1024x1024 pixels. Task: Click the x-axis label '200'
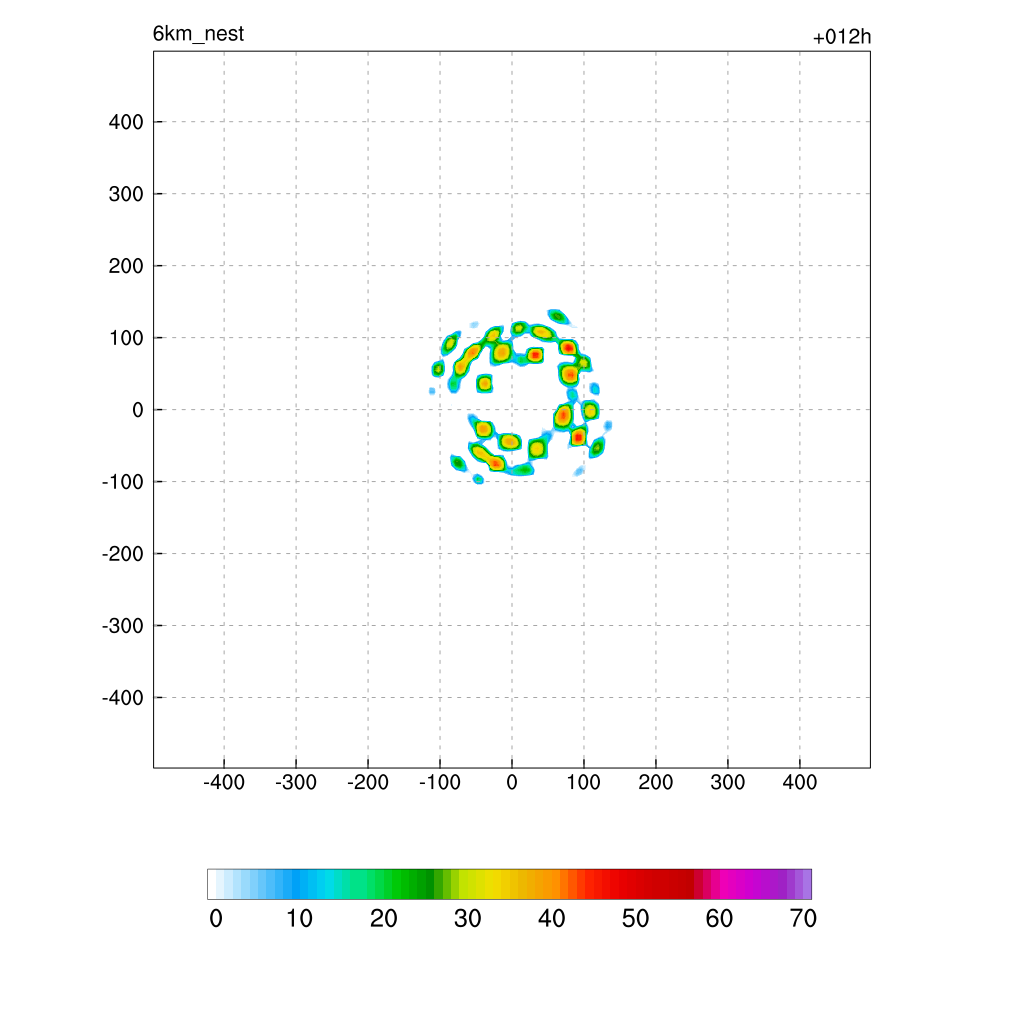click(656, 782)
